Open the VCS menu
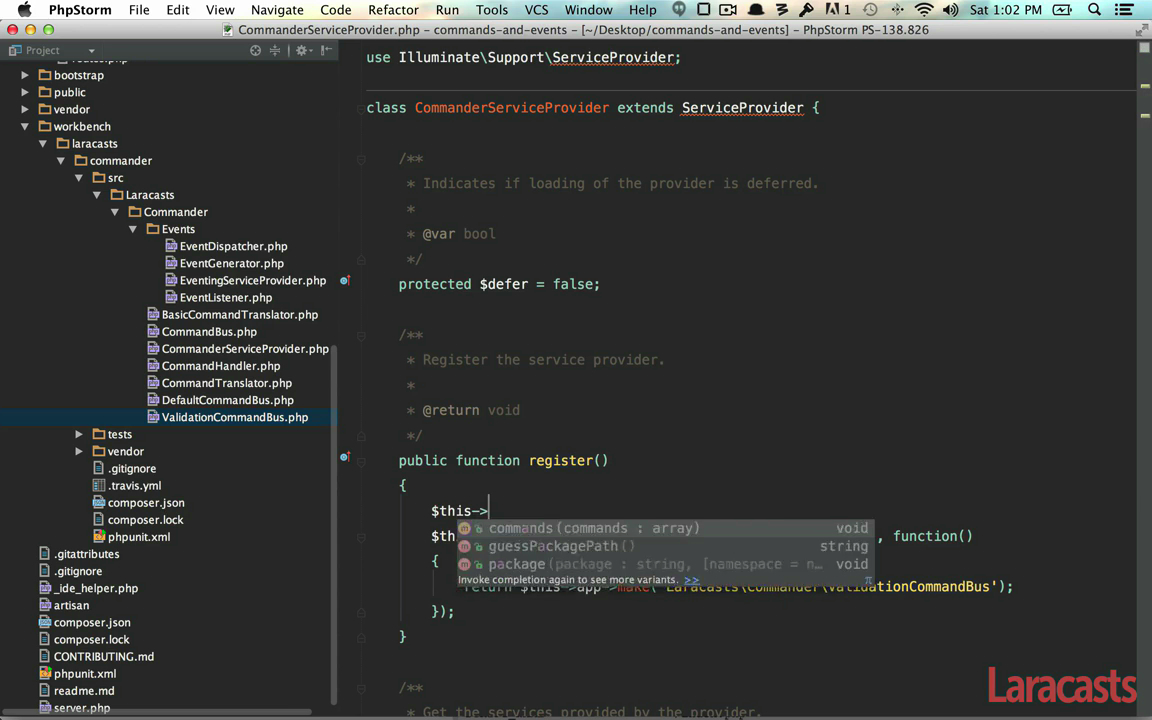Image resolution: width=1152 pixels, height=720 pixels. click(536, 10)
